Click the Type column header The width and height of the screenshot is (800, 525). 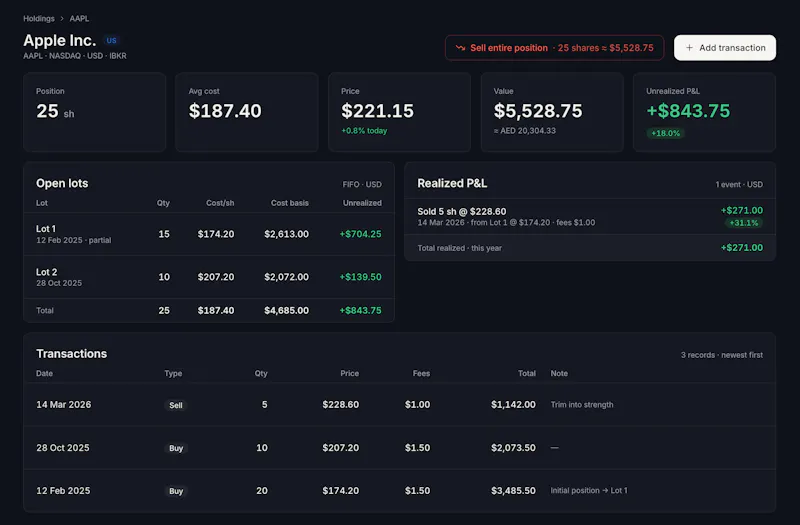173,373
